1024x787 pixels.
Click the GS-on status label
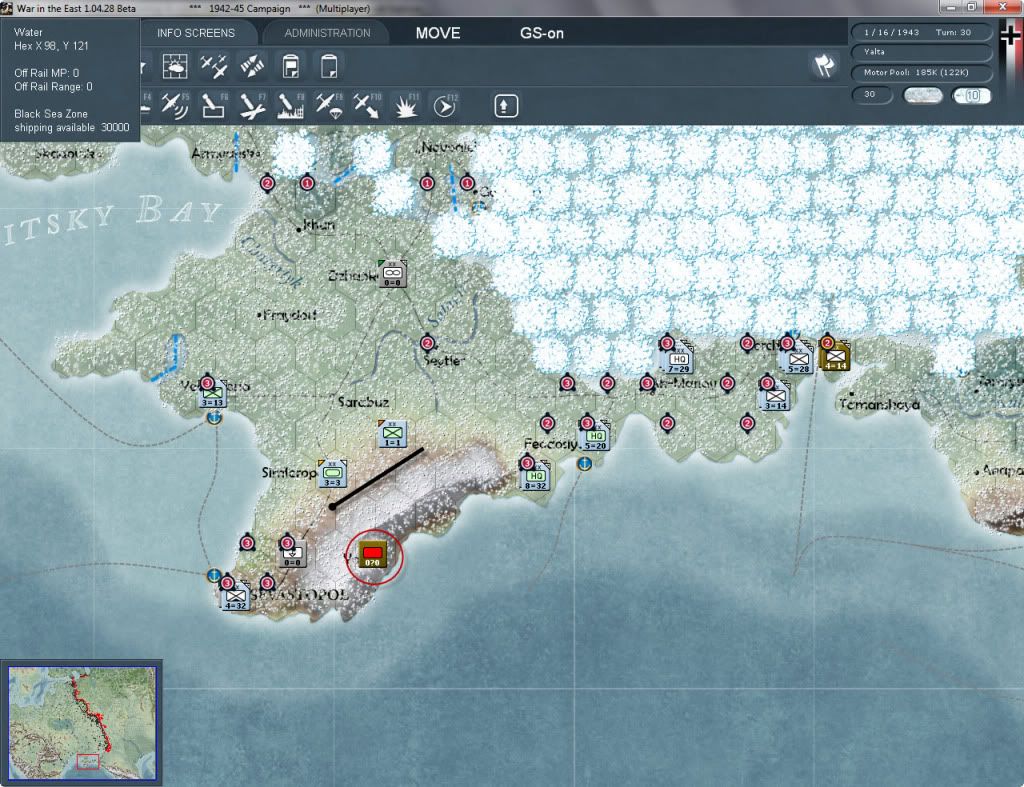coord(541,33)
